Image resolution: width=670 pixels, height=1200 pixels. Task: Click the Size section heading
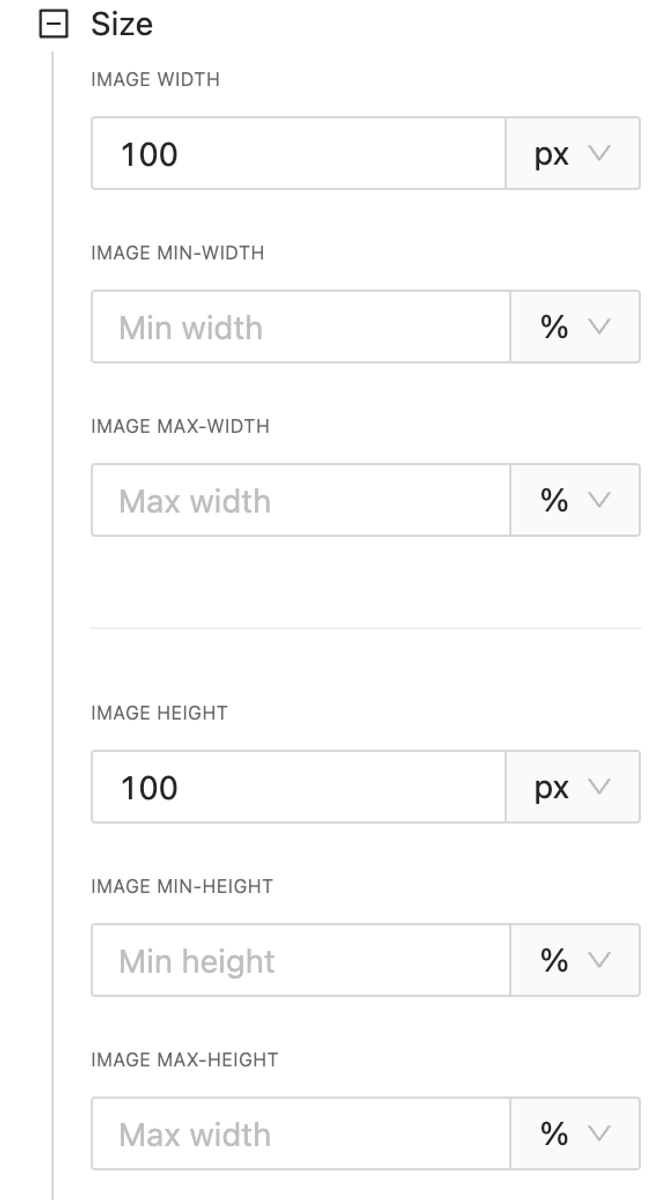click(121, 24)
